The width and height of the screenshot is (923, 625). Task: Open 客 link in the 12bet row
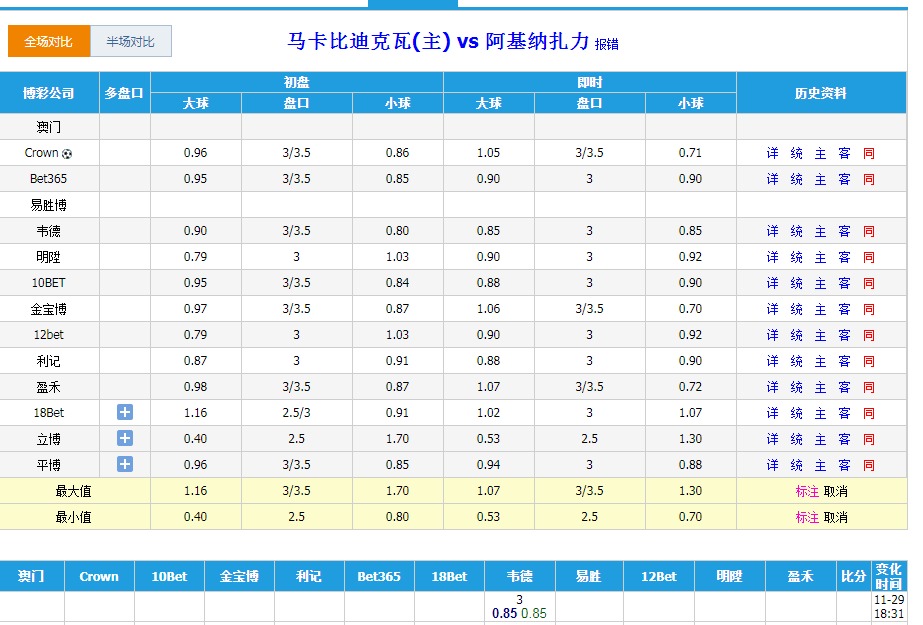pyautogui.click(x=845, y=334)
